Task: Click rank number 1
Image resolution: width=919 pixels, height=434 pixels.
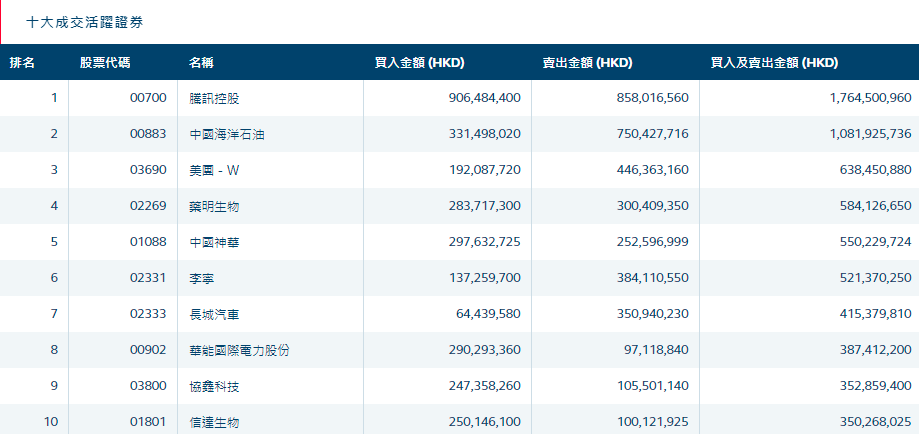Action: 55,99
